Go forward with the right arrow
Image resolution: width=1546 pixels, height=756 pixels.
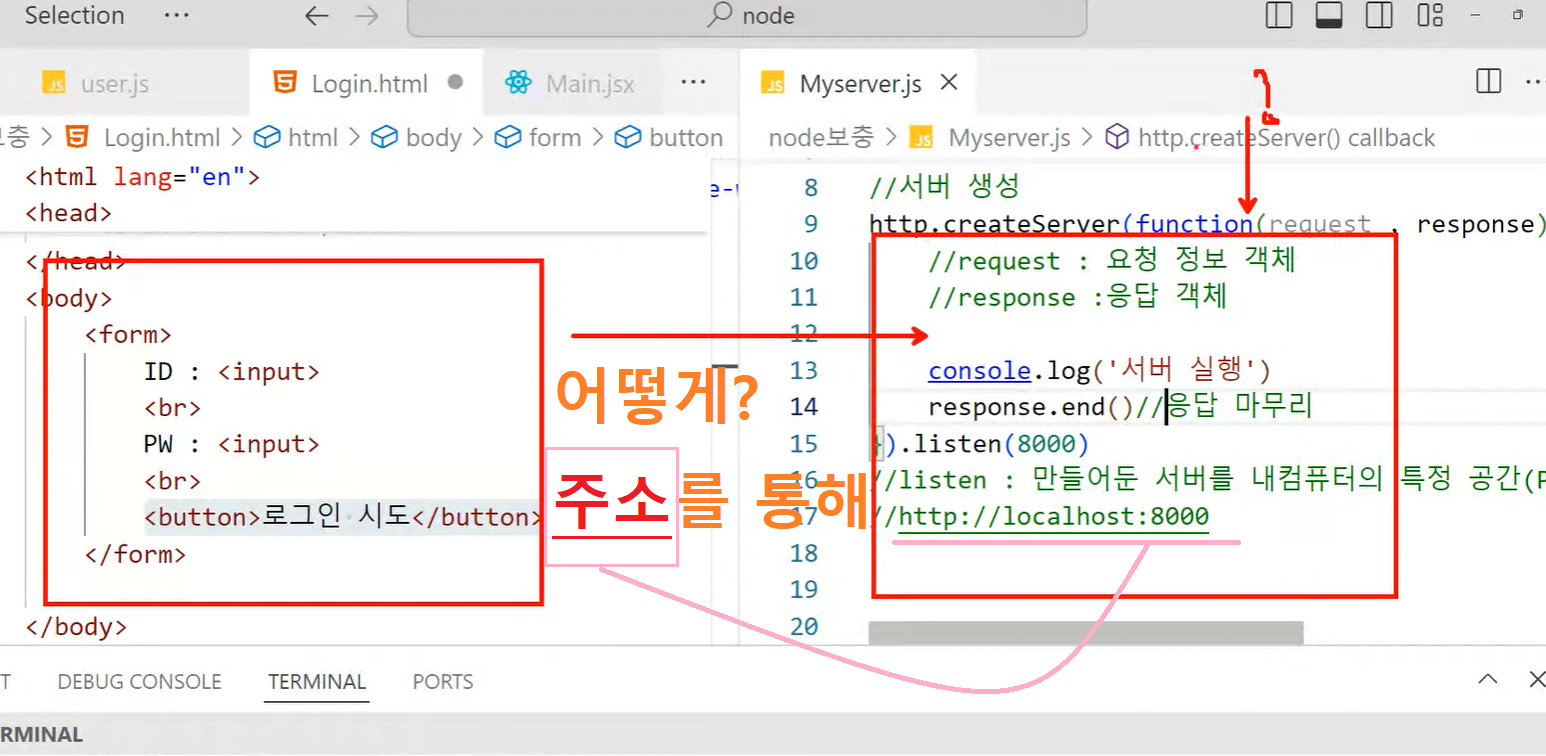367,16
